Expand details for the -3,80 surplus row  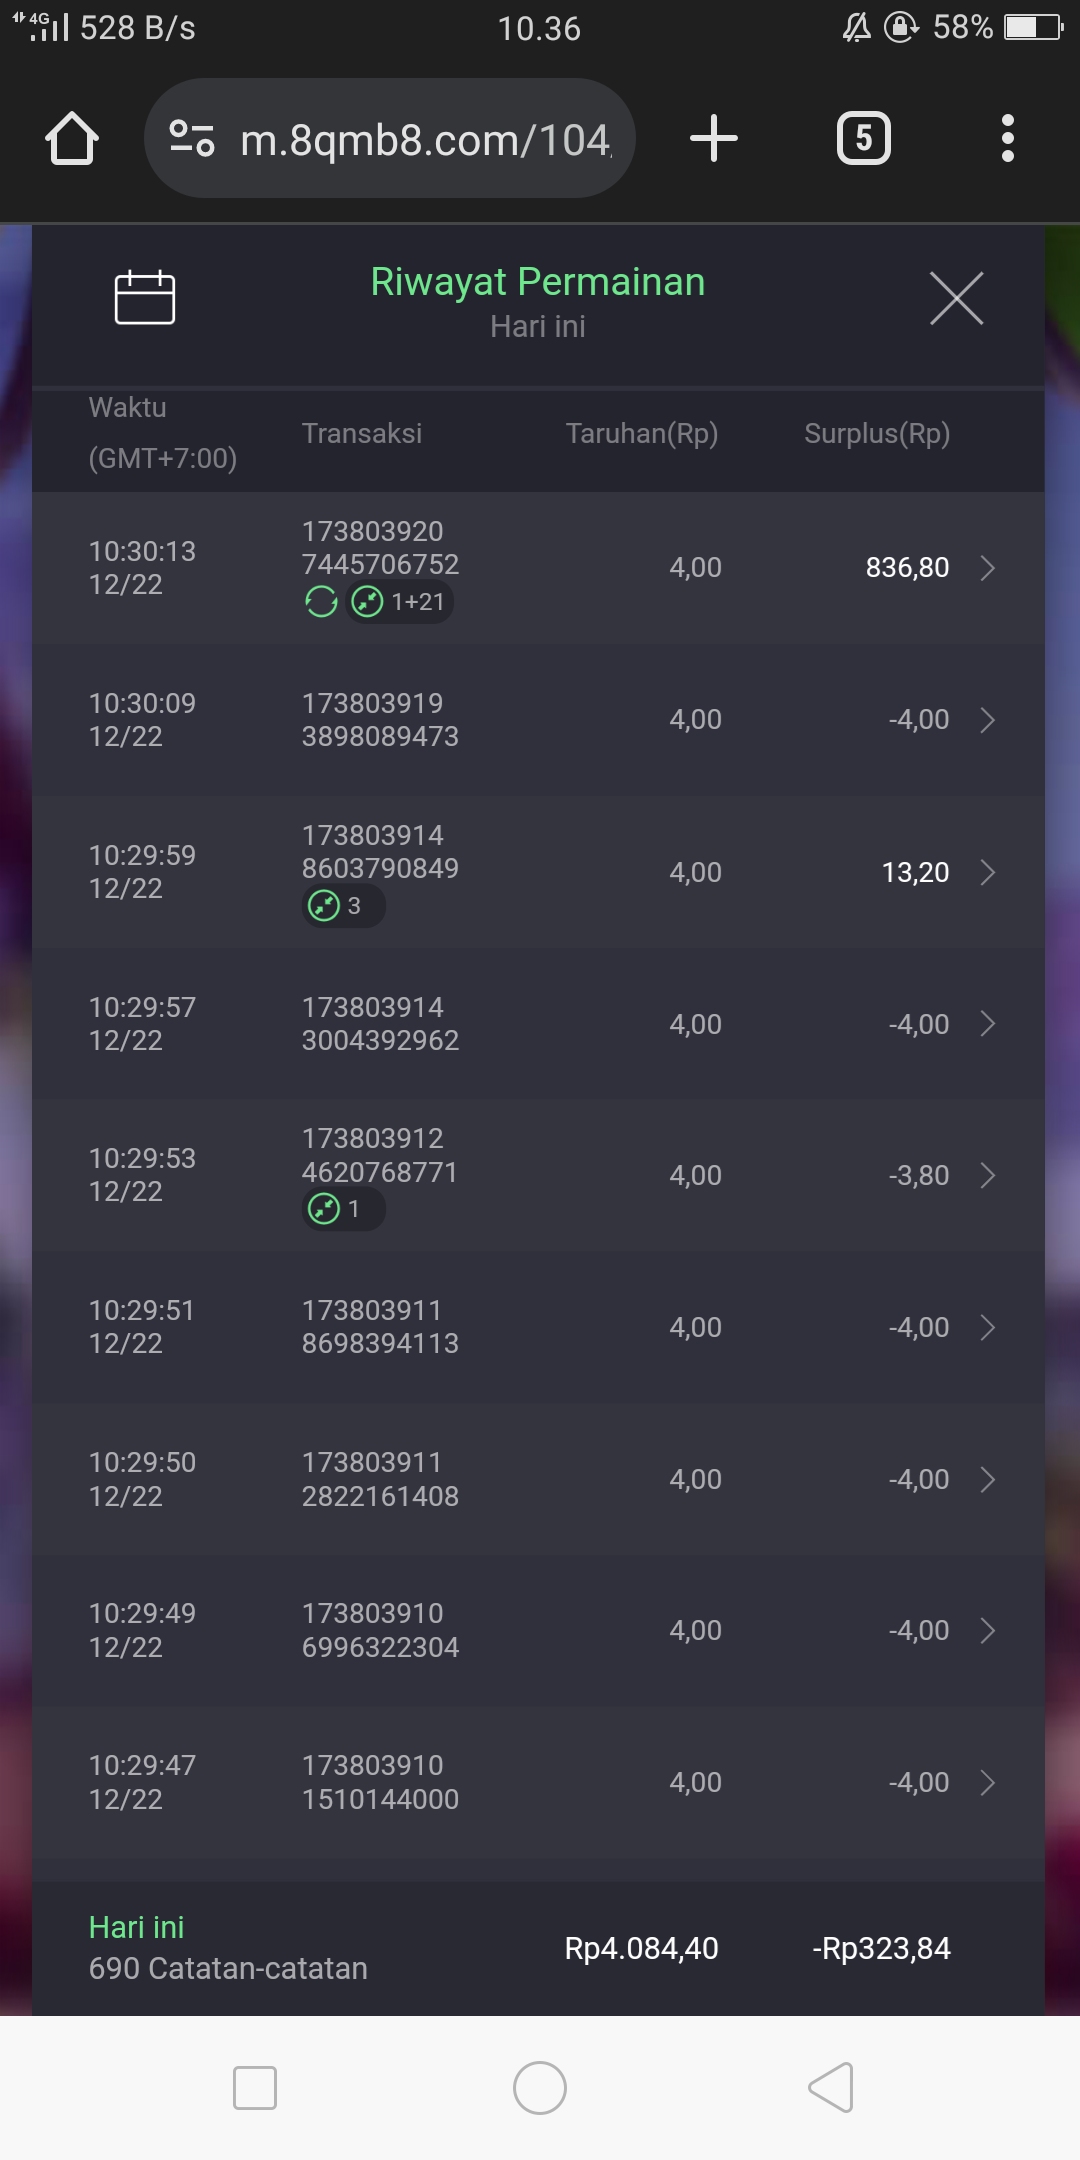point(988,1175)
